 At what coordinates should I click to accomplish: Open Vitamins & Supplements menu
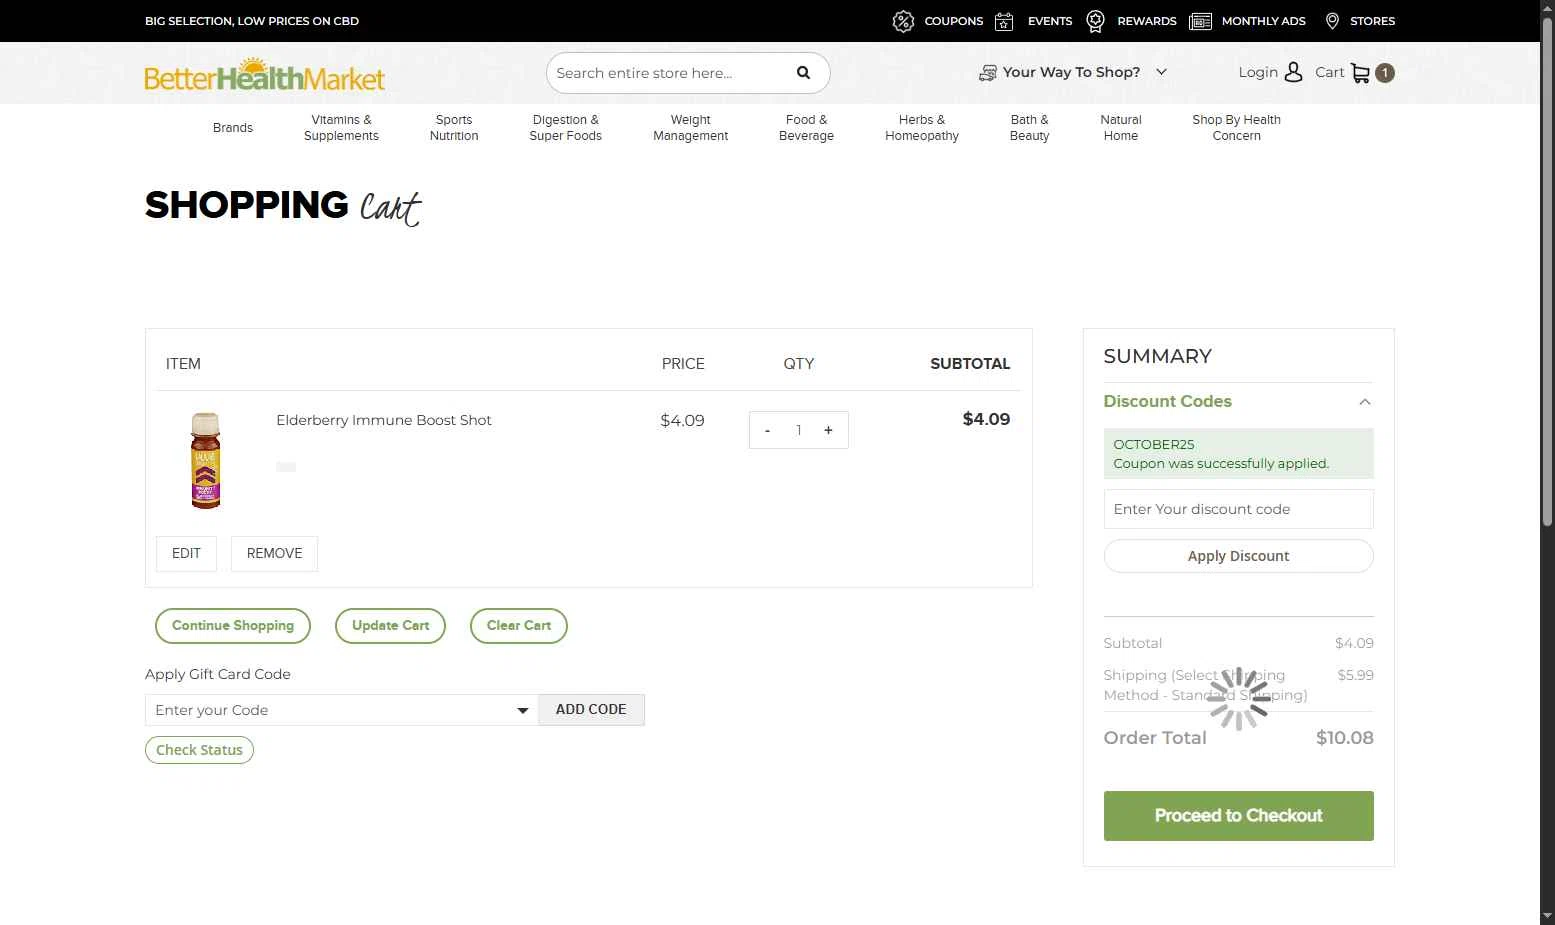[x=341, y=128]
